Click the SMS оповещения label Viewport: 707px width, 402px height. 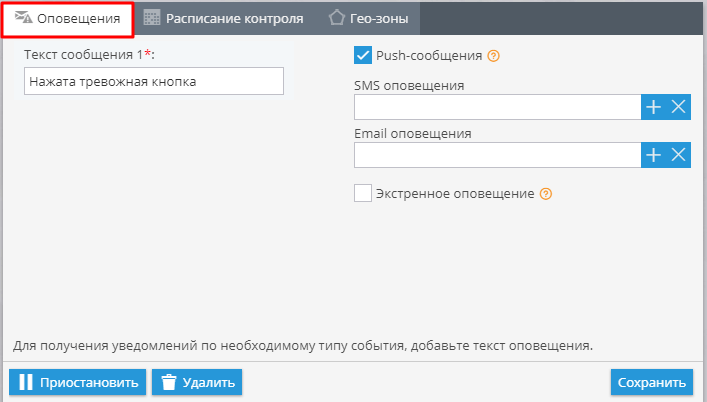(409, 86)
